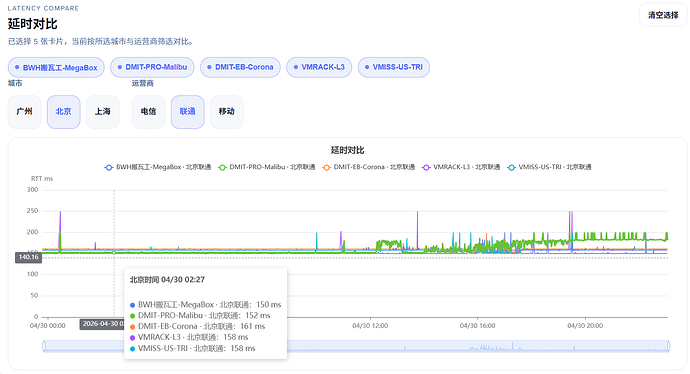Click the VMRACK-L3 chip

click(x=319, y=67)
